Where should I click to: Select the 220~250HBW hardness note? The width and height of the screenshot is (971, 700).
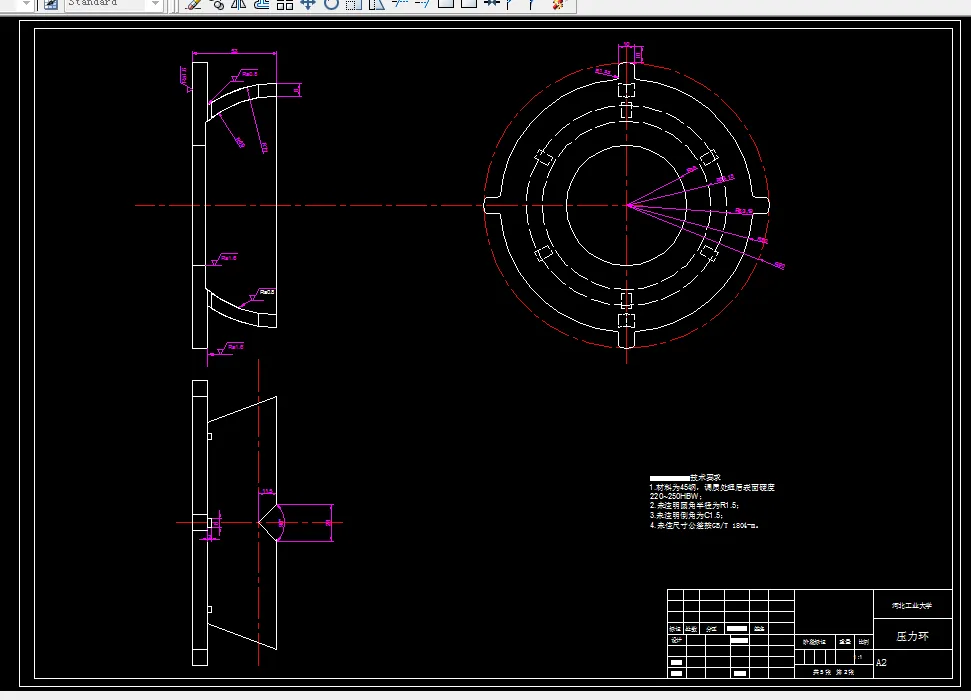pyautogui.click(x=675, y=496)
